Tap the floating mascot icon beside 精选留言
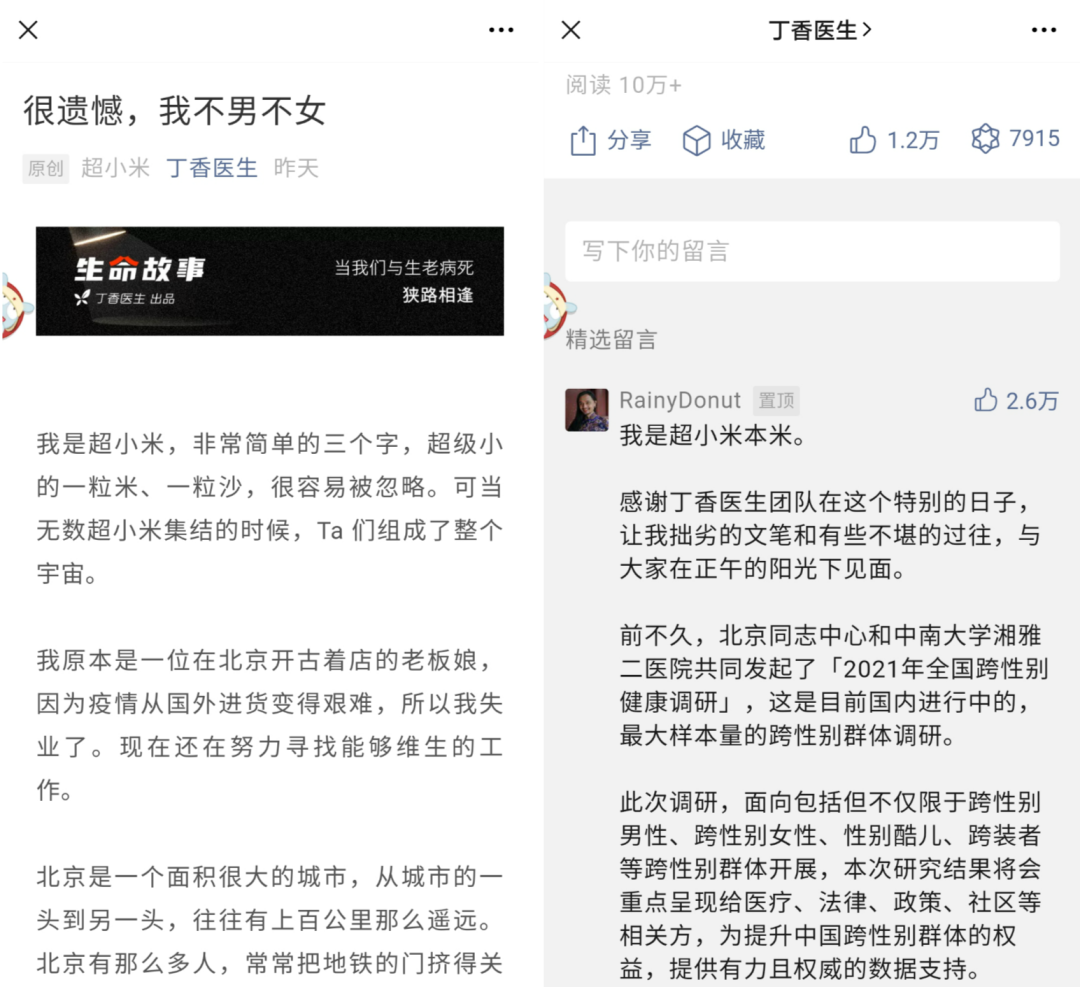This screenshot has height=987, width=1080. (x=558, y=305)
